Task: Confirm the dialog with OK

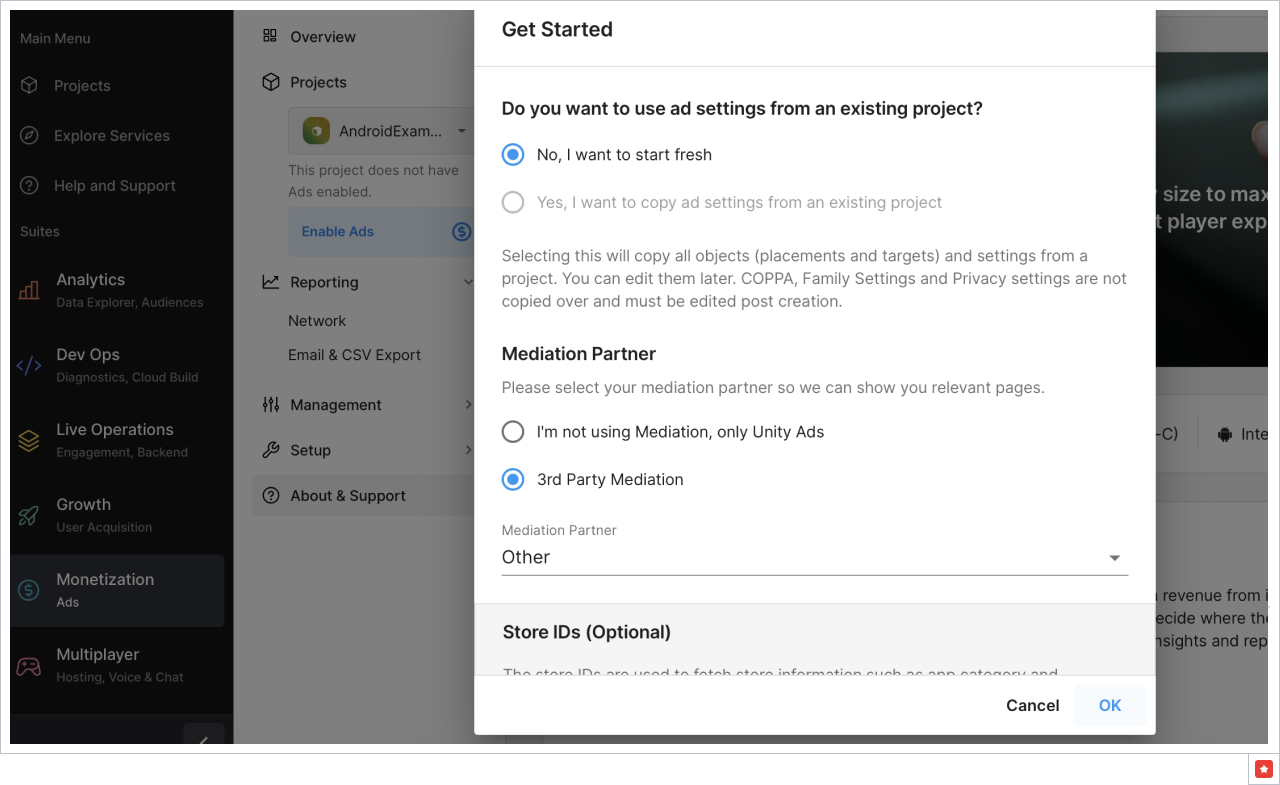Action: [x=1109, y=706]
